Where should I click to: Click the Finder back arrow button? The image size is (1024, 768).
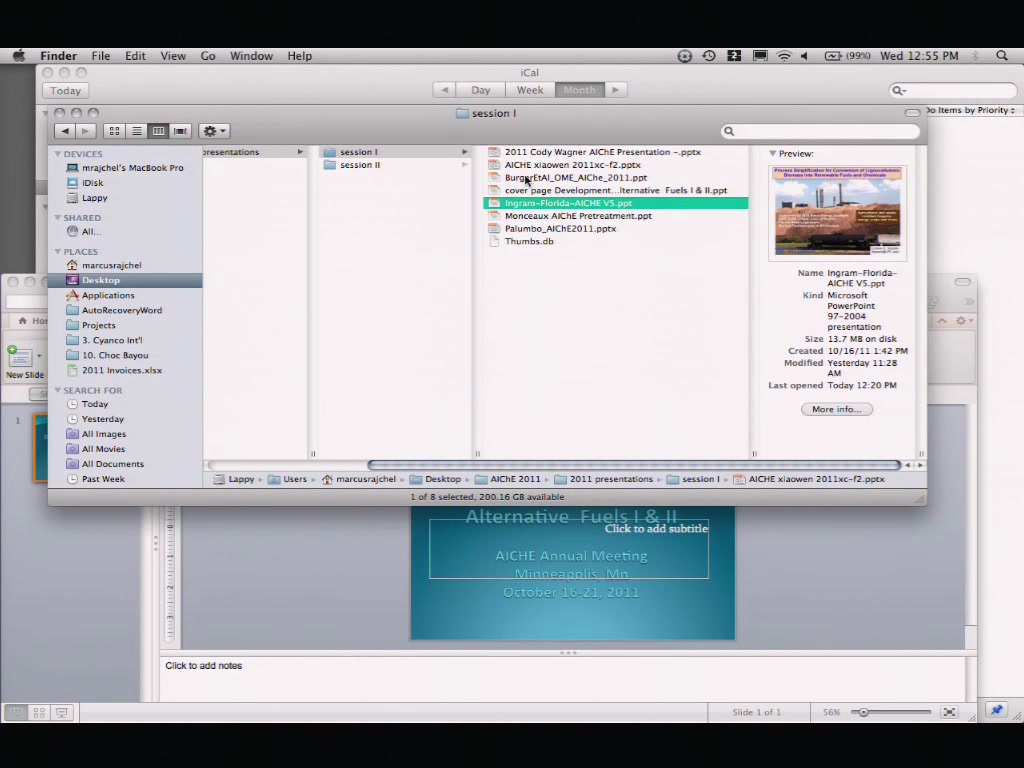[65, 131]
